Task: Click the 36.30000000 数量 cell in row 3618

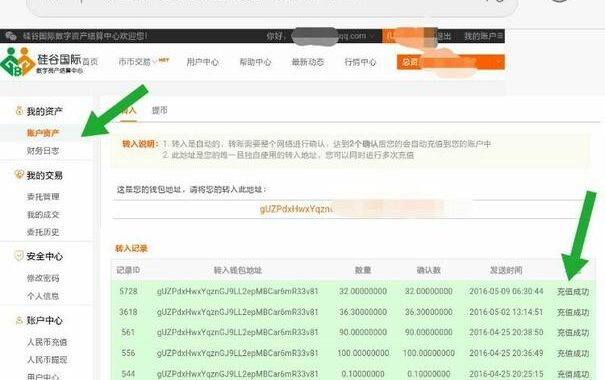Action: point(363,312)
